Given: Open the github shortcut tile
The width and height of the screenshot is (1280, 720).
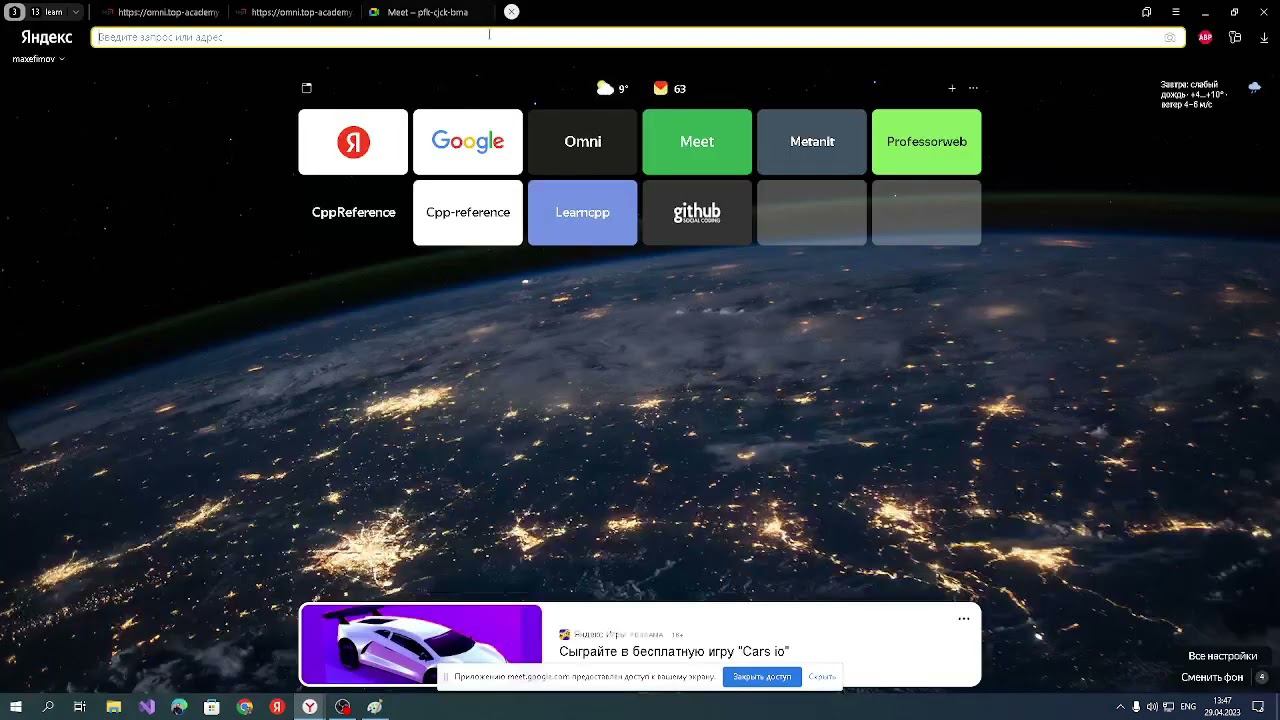Looking at the screenshot, I should [697, 212].
